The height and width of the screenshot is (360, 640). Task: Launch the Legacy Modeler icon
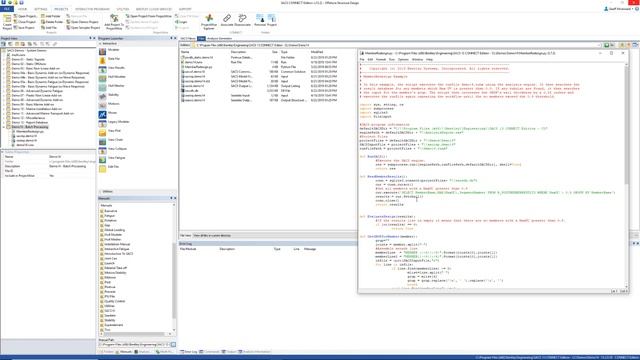tap(102, 123)
